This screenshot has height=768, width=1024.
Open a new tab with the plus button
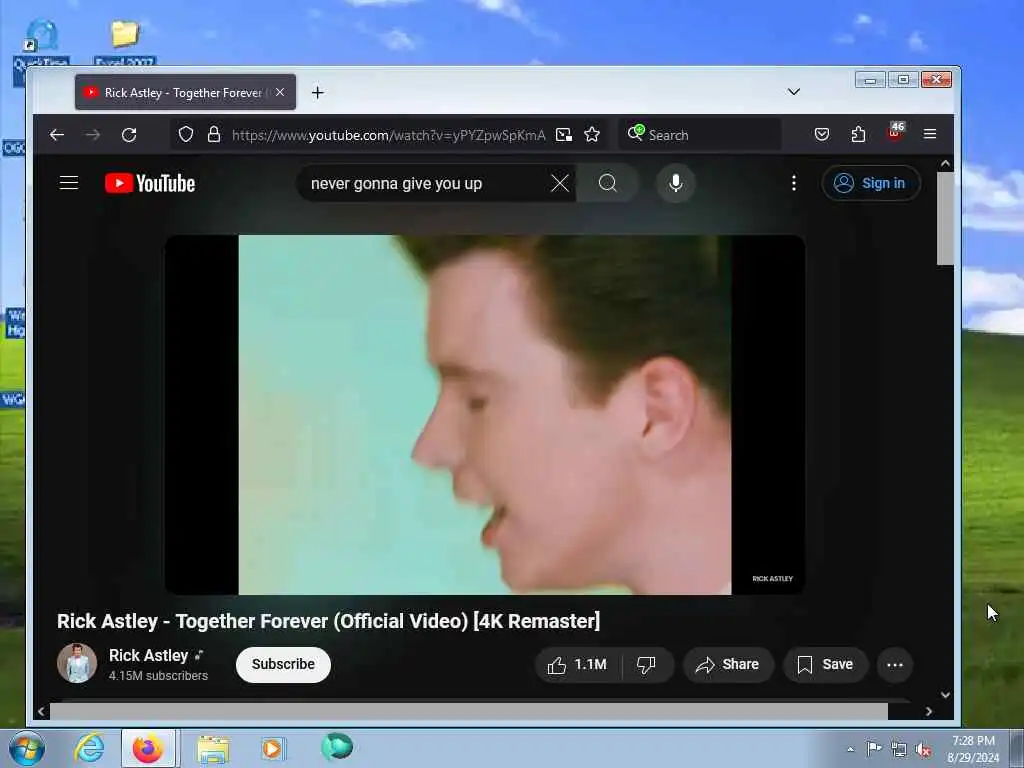(317, 93)
